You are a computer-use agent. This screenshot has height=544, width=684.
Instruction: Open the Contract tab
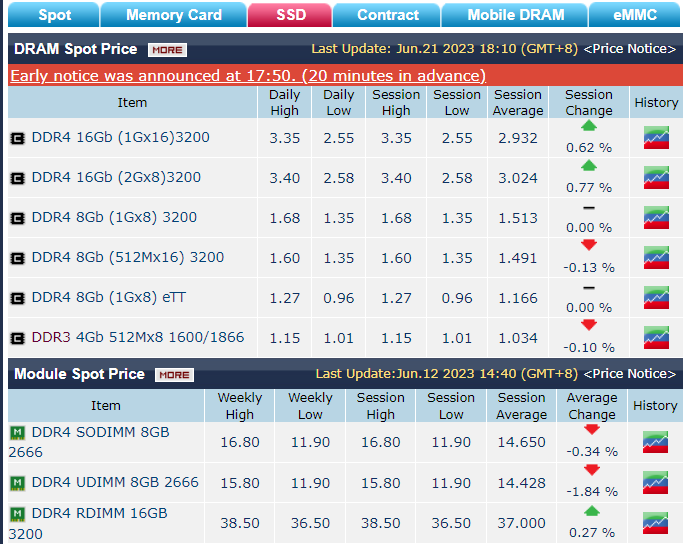(387, 15)
